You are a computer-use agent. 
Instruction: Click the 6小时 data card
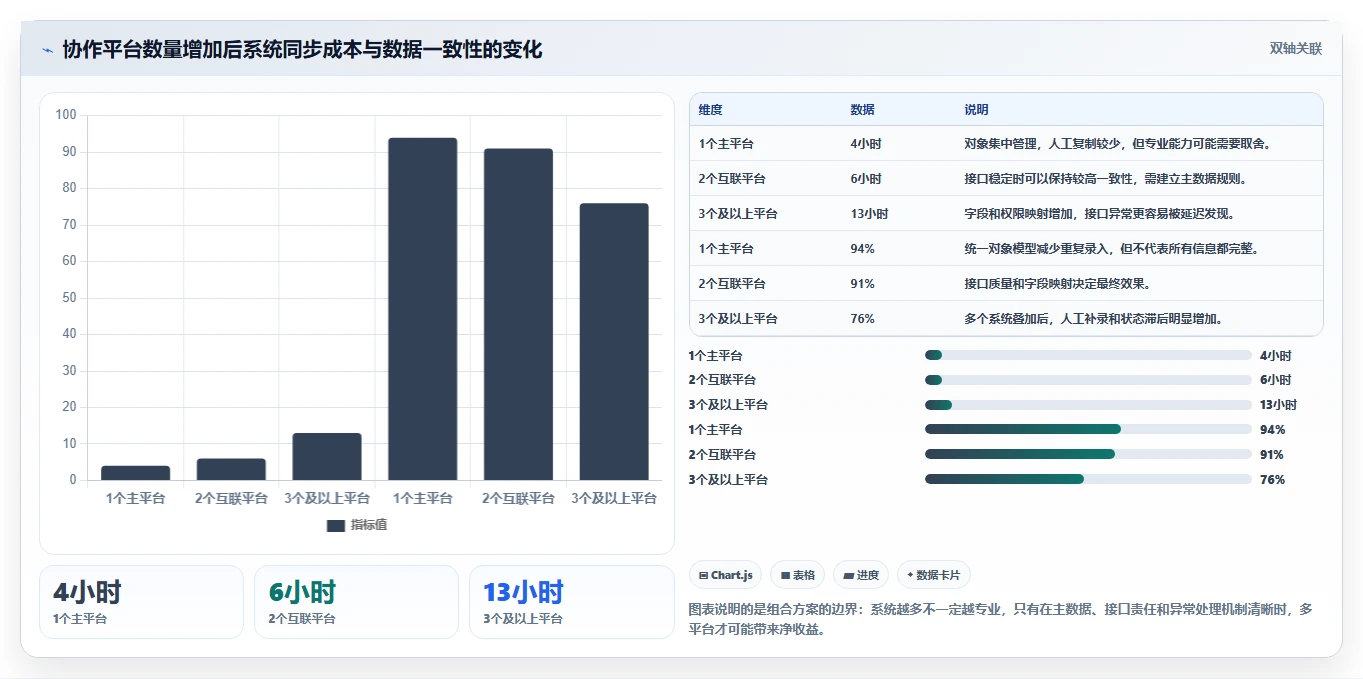click(356, 602)
